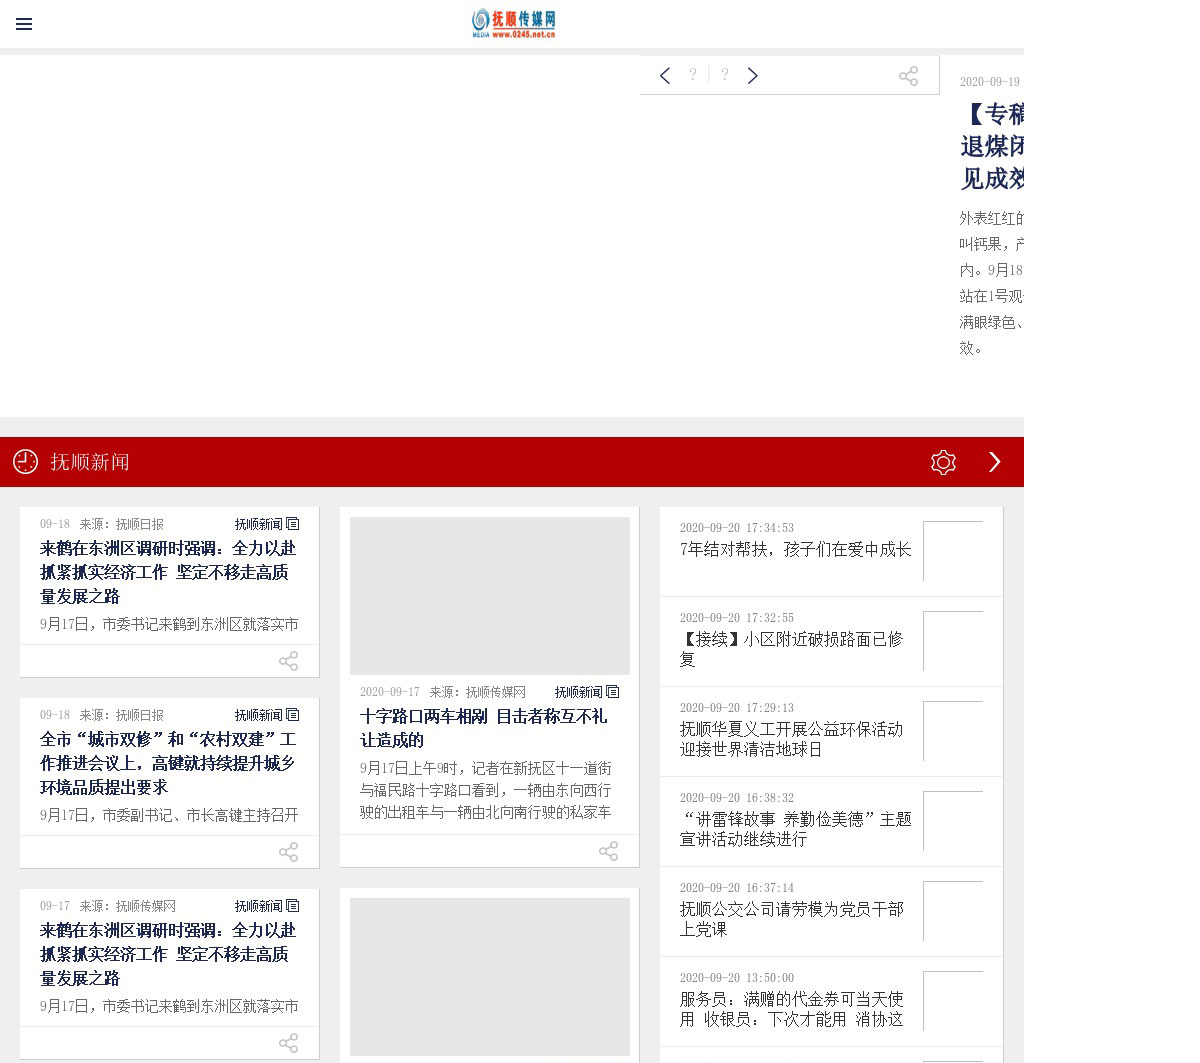Open first 来鹤在东洲区调研时强调 headline dated 09-18
The width and height of the screenshot is (1200, 1063).
coord(169,572)
